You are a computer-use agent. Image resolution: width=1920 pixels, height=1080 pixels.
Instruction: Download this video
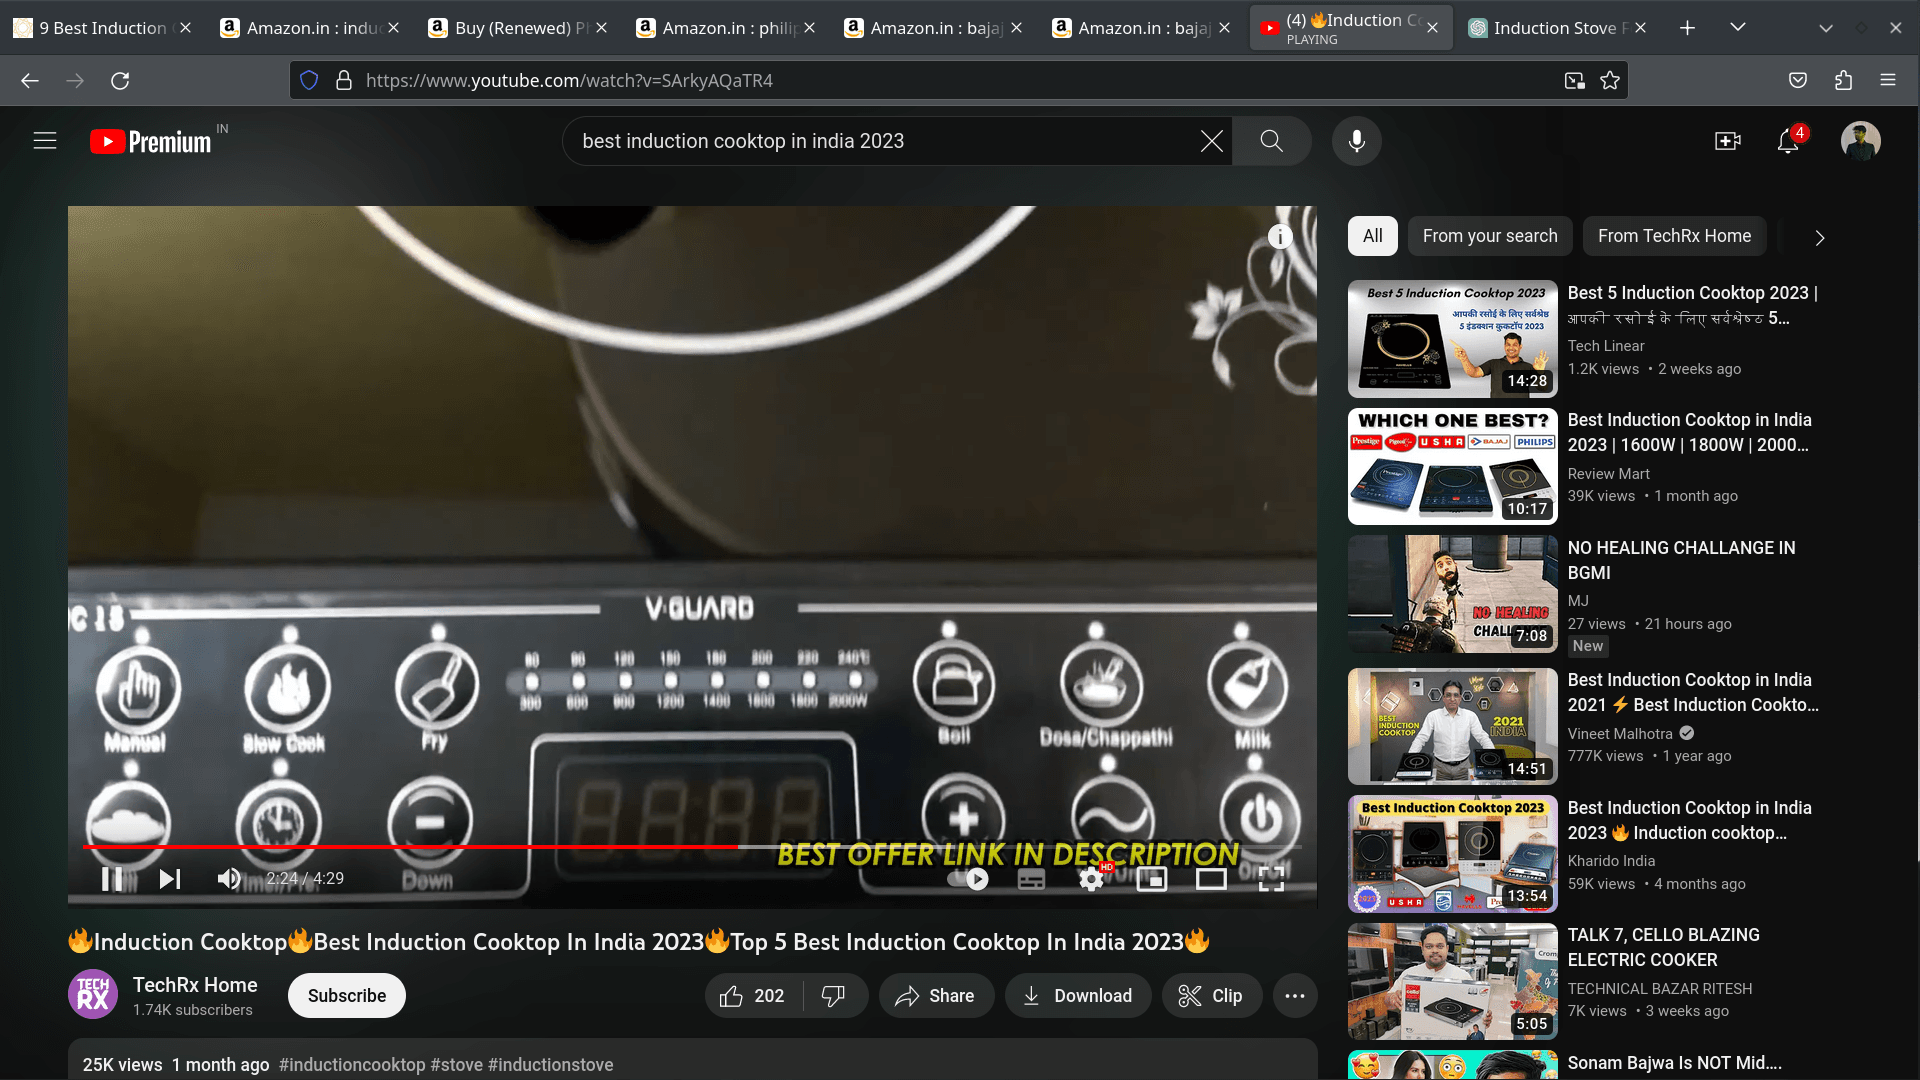(1078, 996)
